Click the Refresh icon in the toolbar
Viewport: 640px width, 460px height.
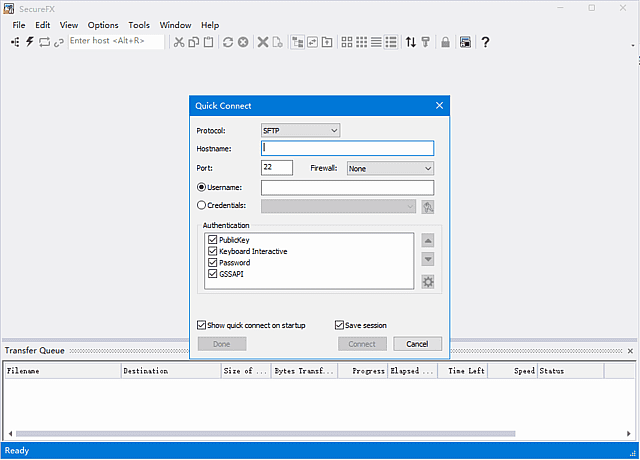[228, 42]
